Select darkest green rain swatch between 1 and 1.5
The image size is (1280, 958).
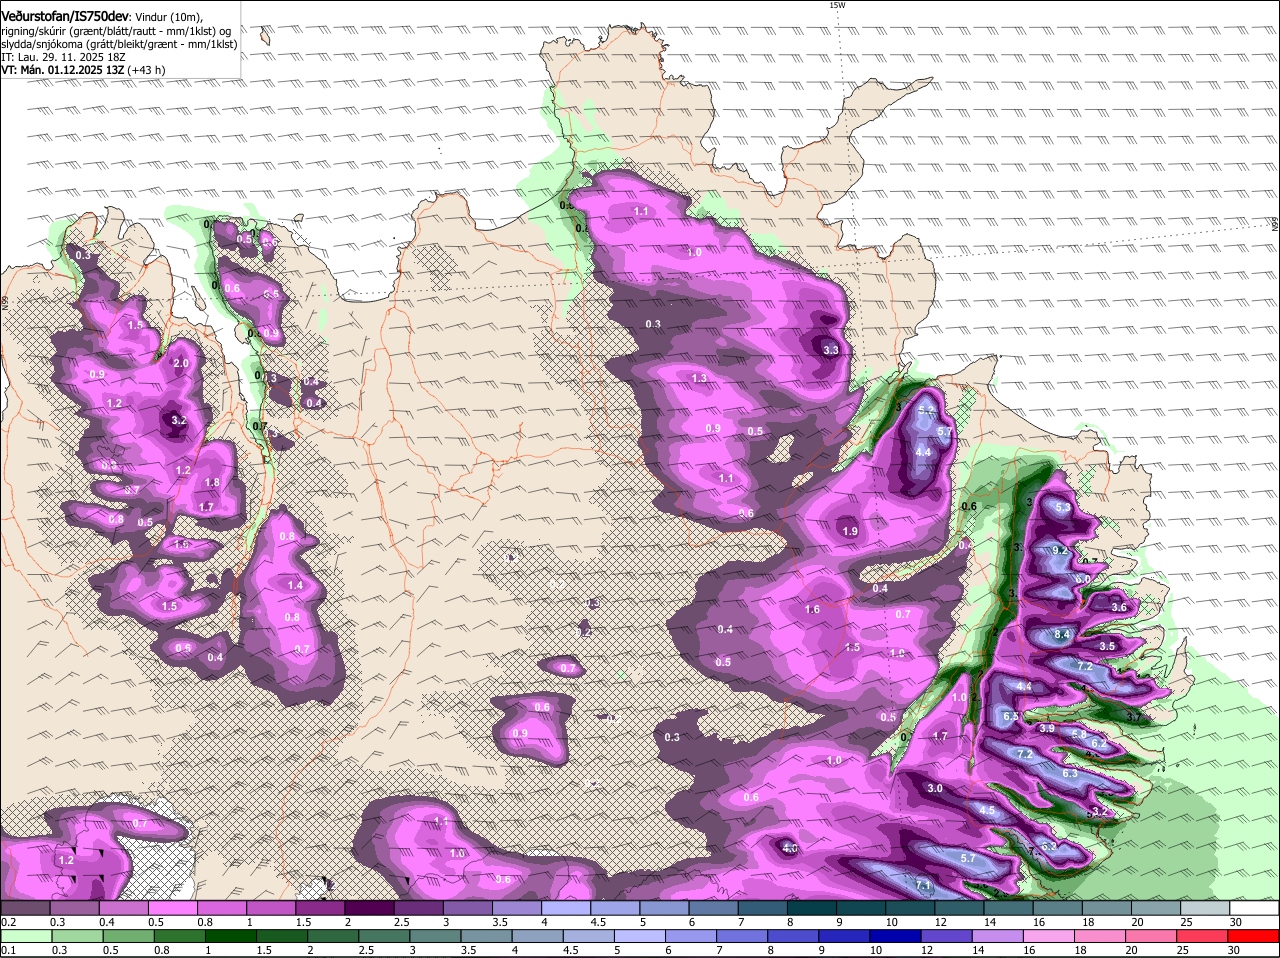pyautogui.click(x=229, y=935)
